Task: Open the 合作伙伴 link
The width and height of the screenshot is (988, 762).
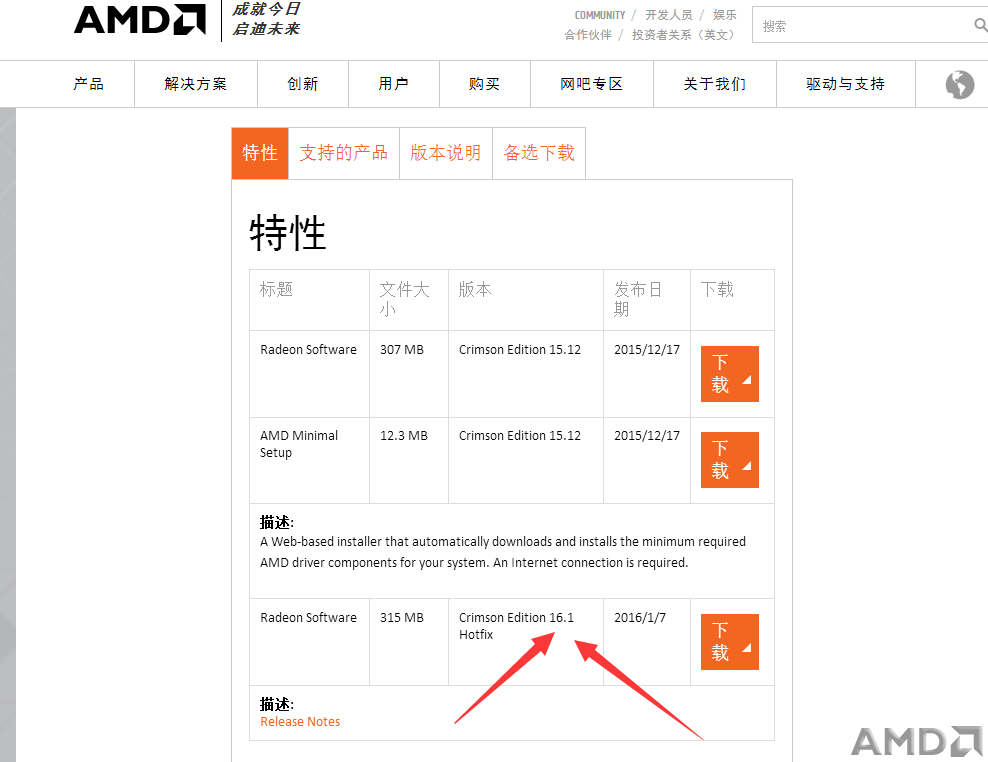Action: tap(588, 35)
